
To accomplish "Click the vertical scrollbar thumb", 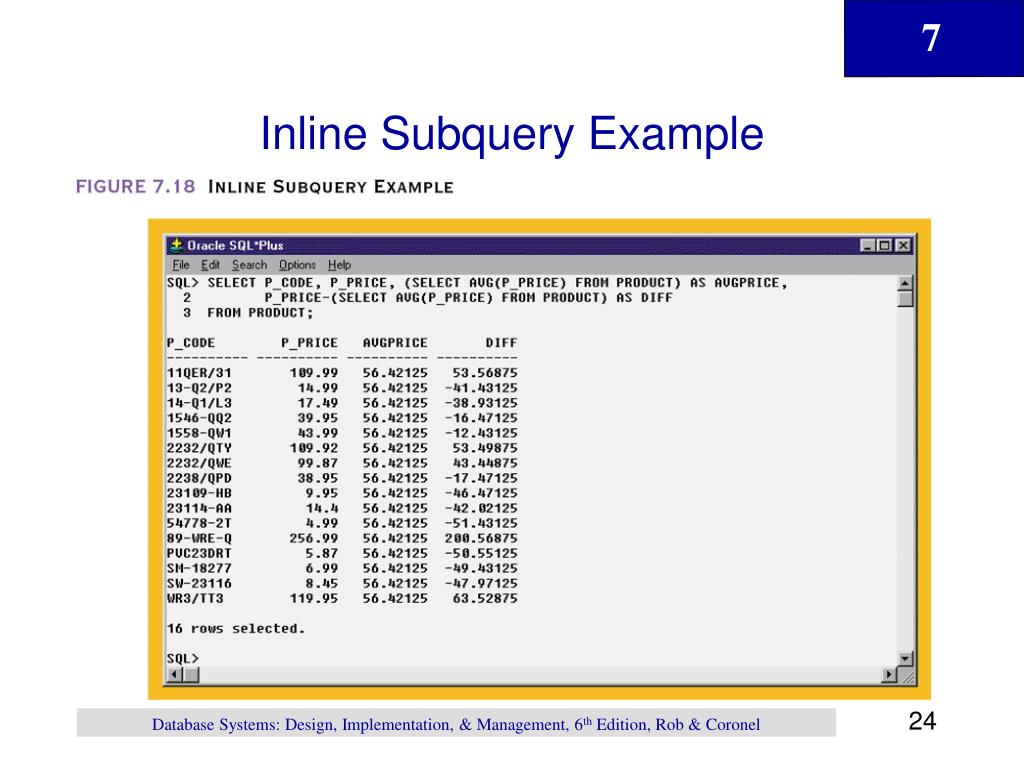I will click(x=905, y=299).
